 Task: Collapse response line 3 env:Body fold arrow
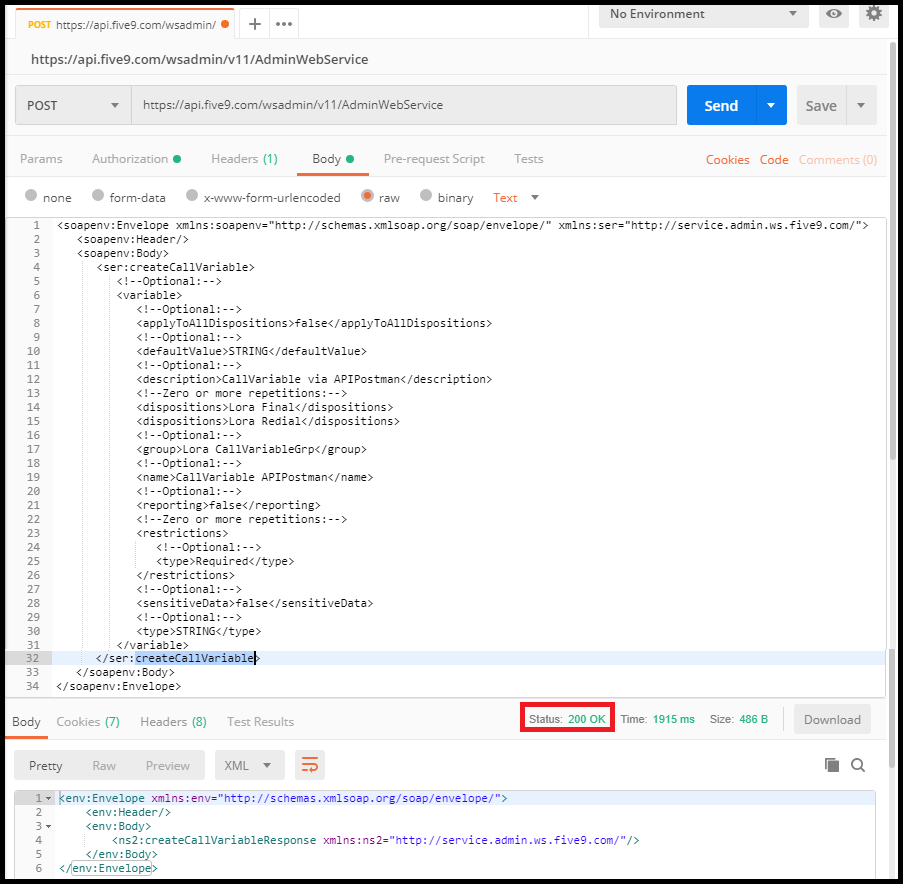tap(49, 826)
